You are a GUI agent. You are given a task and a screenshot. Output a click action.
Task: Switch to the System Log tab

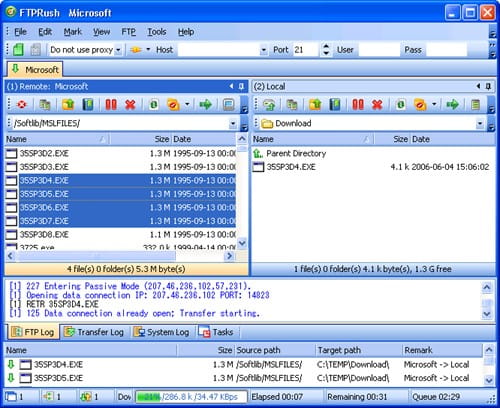point(161,332)
